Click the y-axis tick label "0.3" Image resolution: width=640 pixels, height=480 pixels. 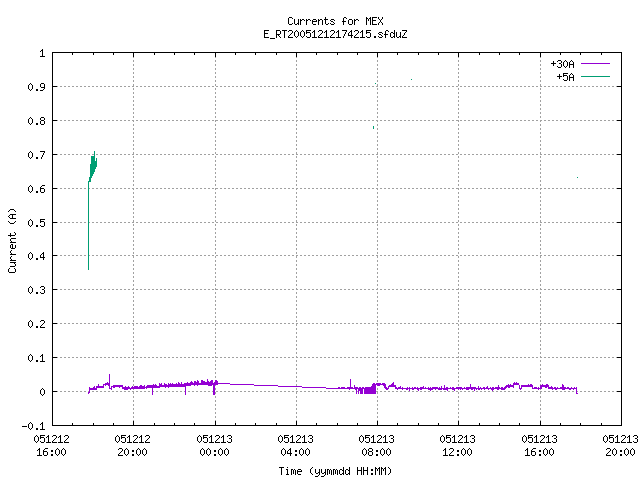[x=36, y=290]
